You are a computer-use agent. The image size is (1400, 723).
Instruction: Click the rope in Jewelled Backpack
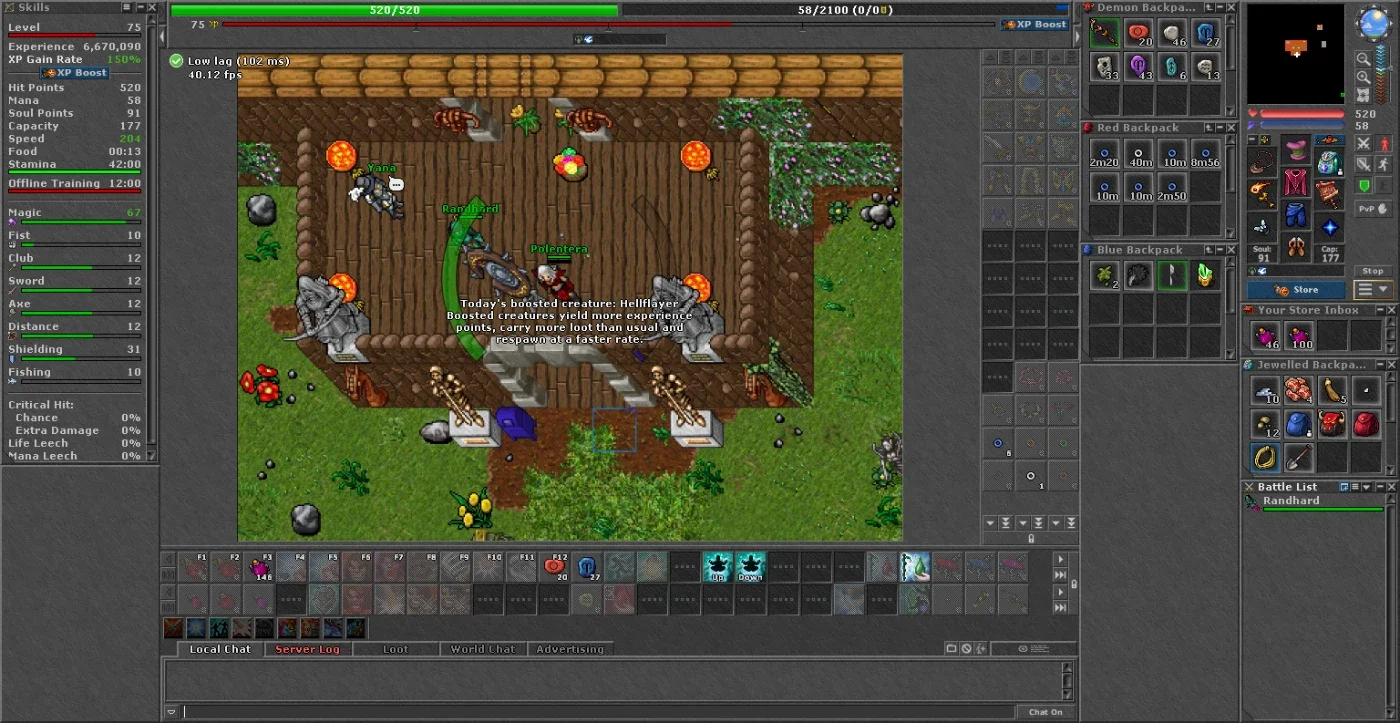coord(1264,457)
